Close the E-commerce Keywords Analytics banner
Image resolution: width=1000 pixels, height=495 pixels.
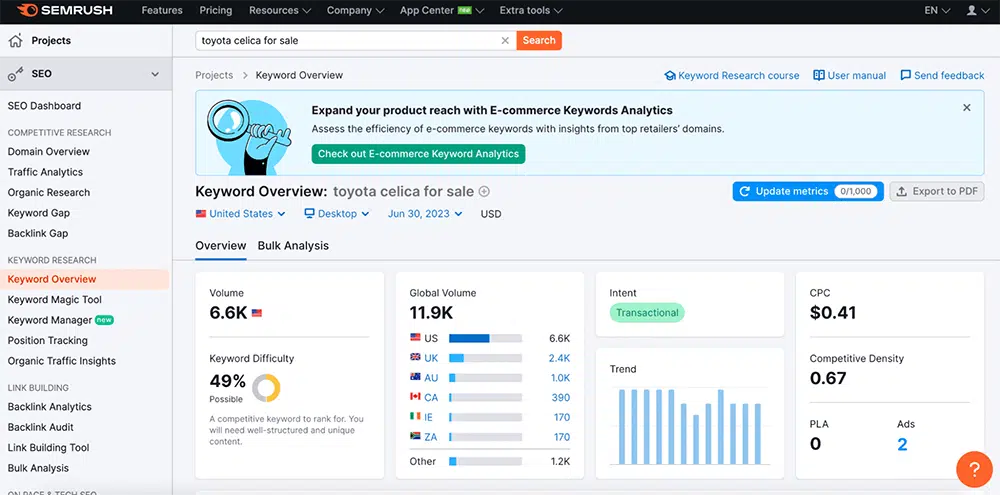click(967, 108)
